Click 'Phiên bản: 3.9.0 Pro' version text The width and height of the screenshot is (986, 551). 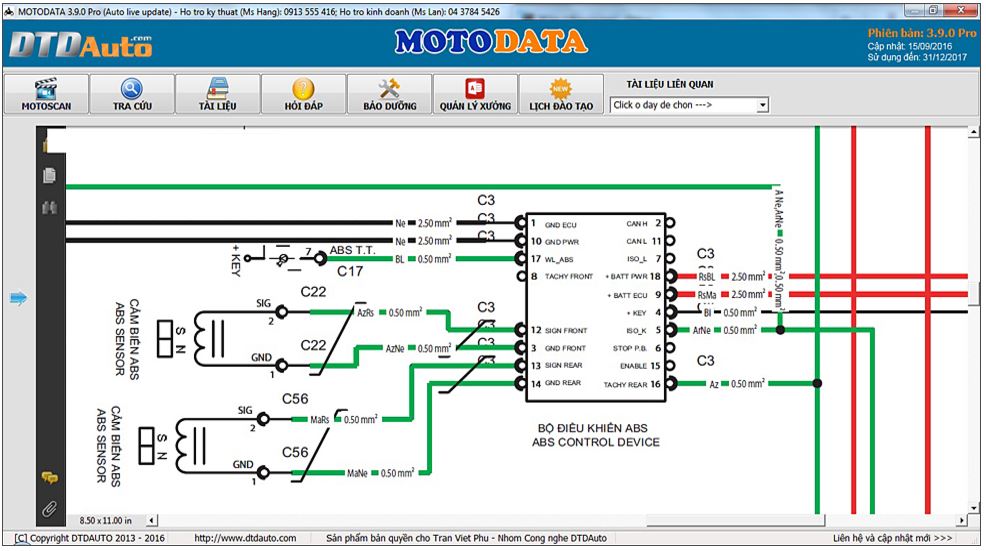(922, 33)
